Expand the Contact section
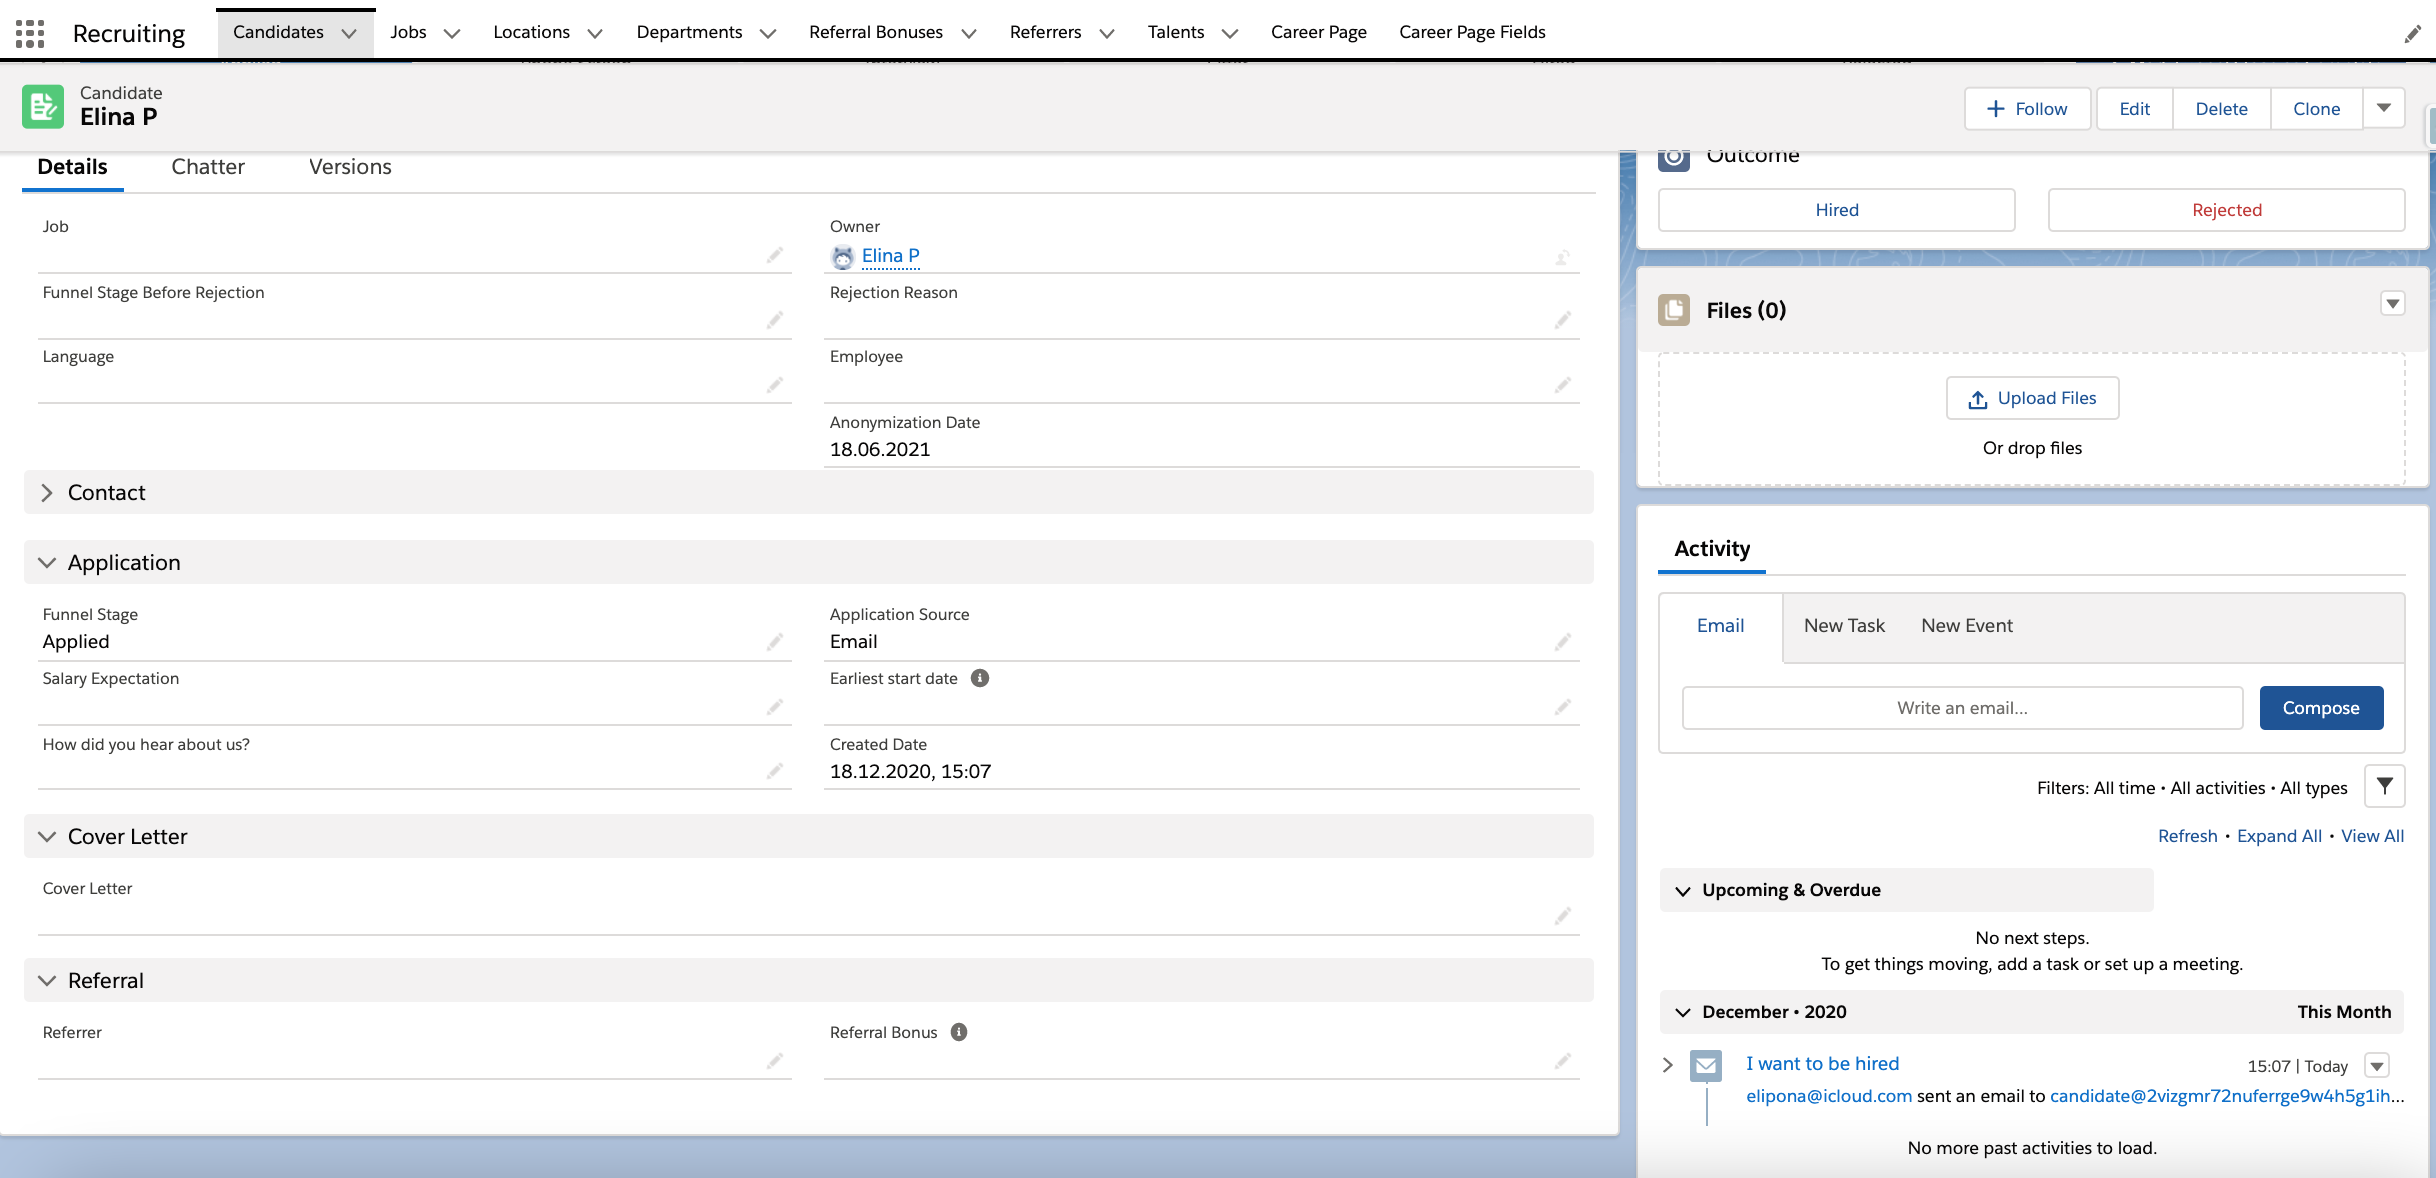Screen dimensions: 2436x1178 point(47,493)
